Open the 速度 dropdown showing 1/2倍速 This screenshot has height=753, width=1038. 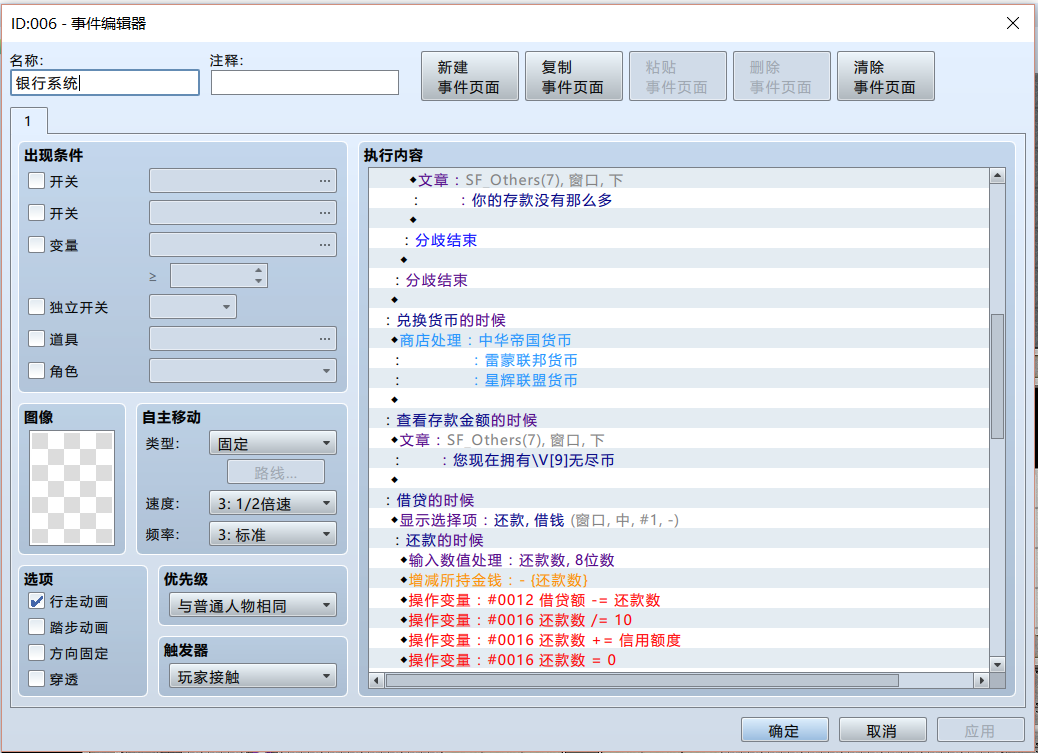coord(273,503)
